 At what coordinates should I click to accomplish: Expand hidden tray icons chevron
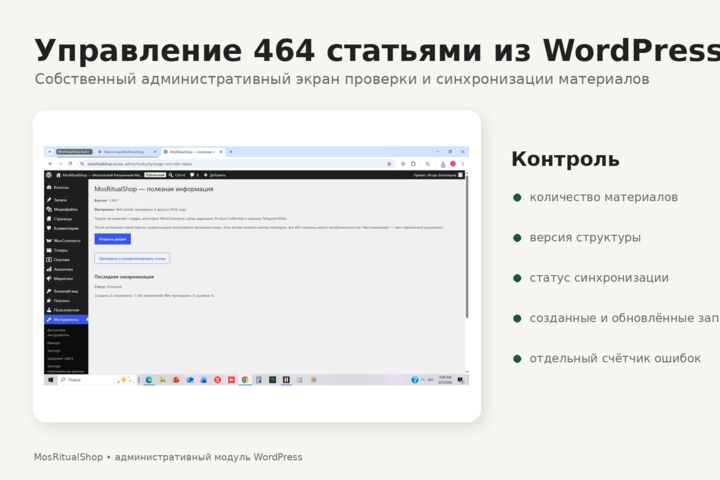[423, 380]
